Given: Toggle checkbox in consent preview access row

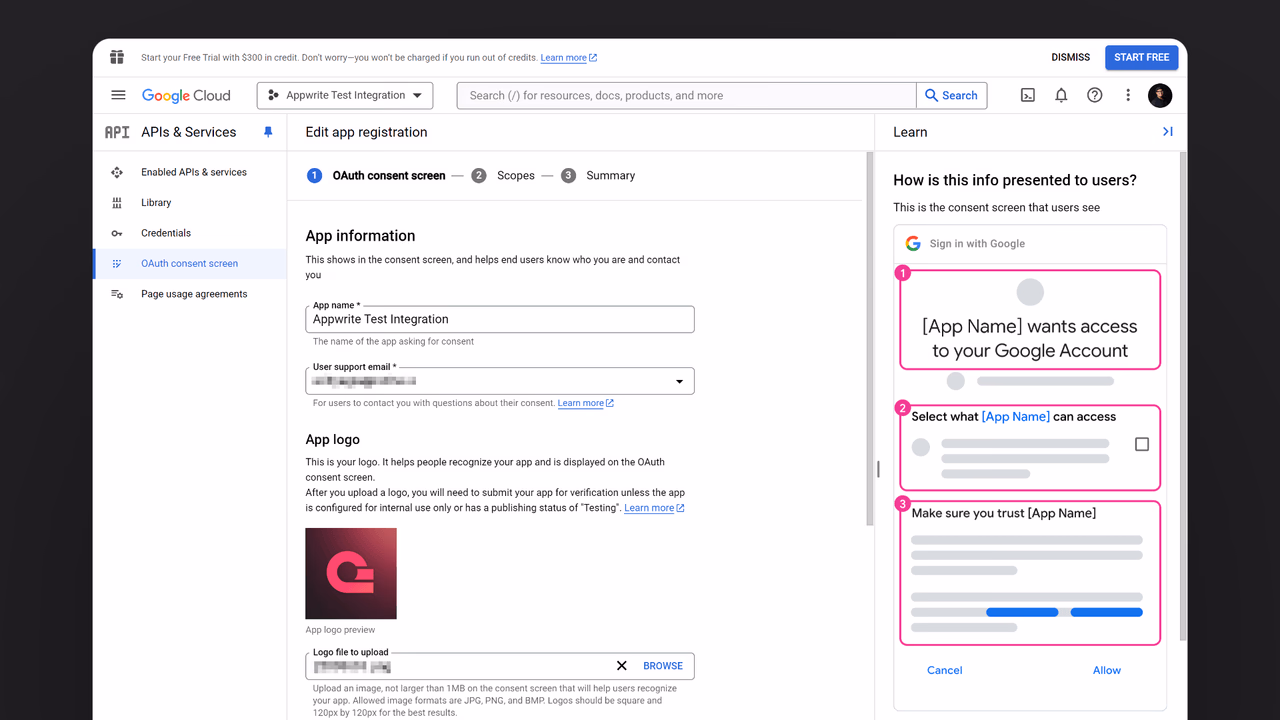Looking at the screenshot, I should [x=1142, y=444].
